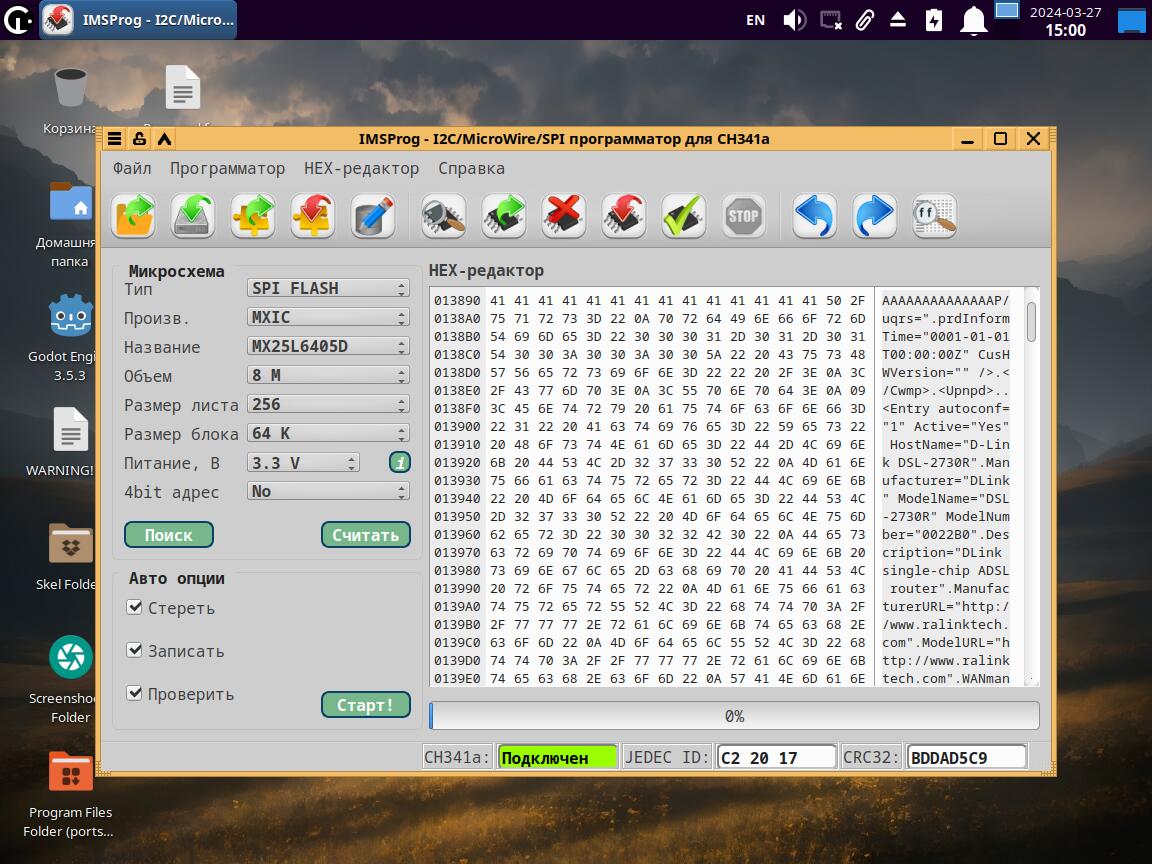Click the lock icon in the title bar

pos(140,139)
